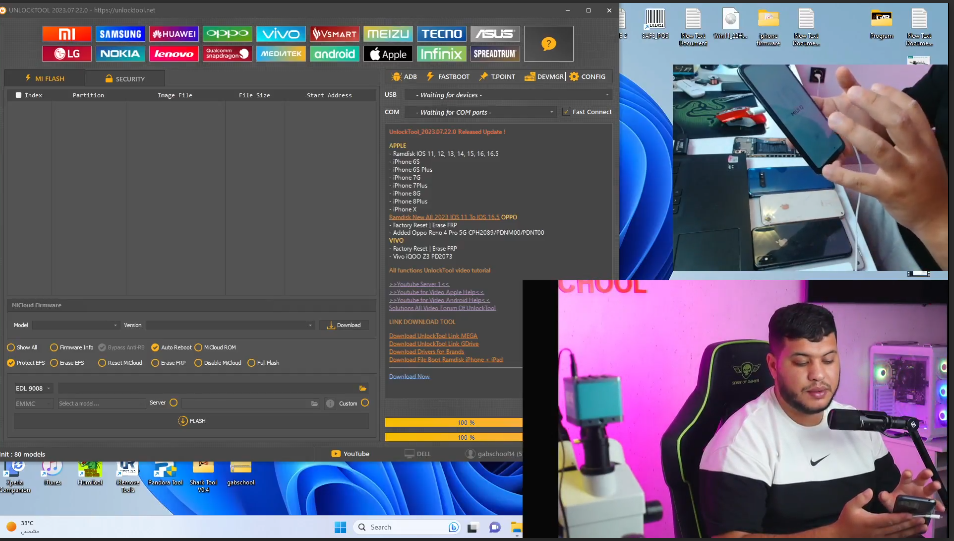The height and width of the screenshot is (541, 954).
Task: Open Download UnlockTool Link MEGA
Action: 433,336
